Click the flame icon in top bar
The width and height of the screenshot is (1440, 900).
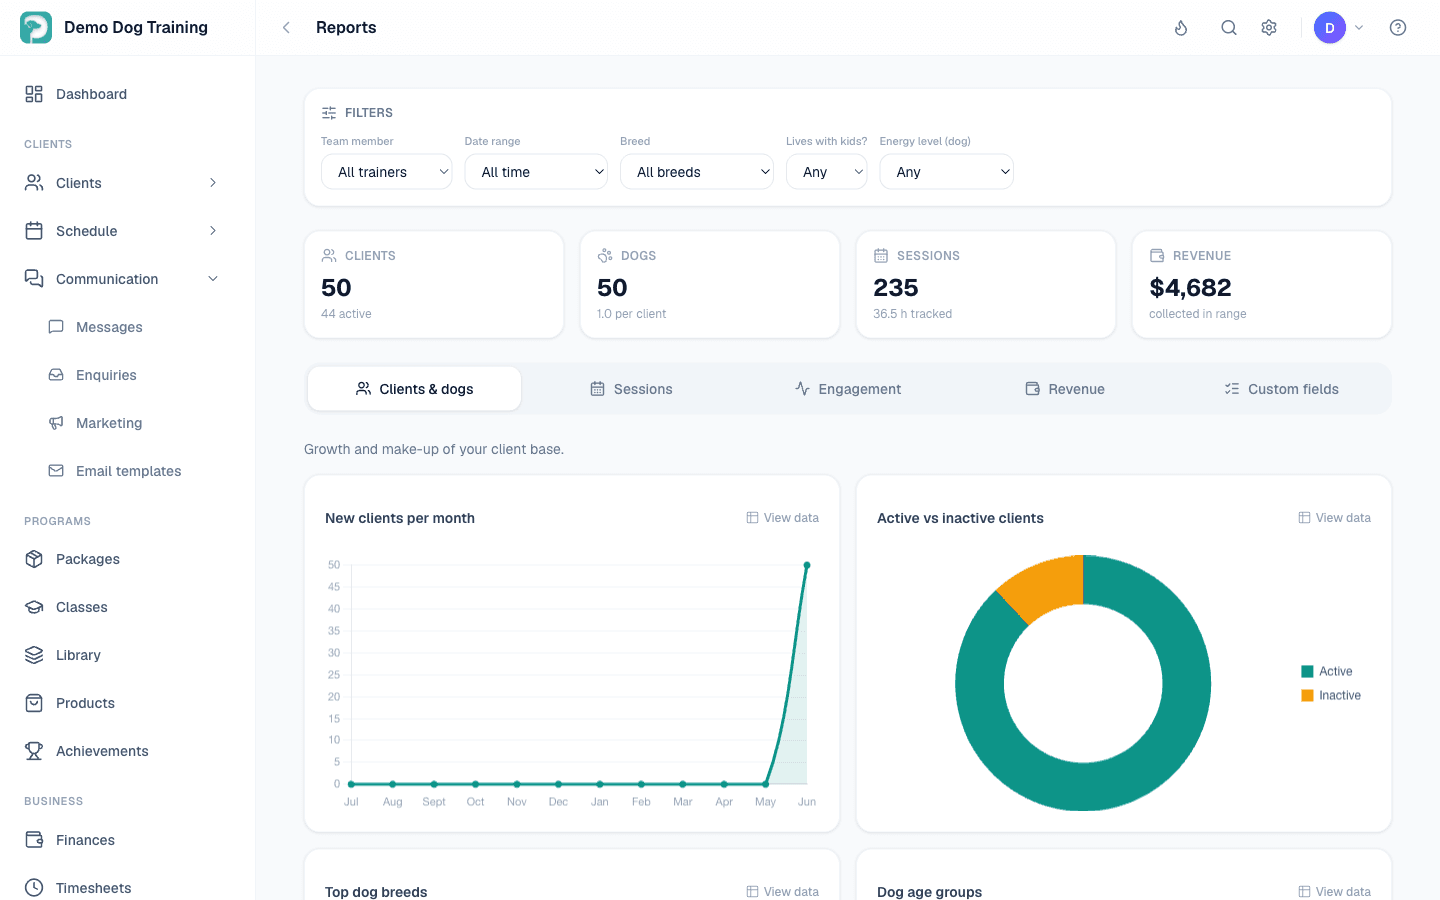[1181, 28]
